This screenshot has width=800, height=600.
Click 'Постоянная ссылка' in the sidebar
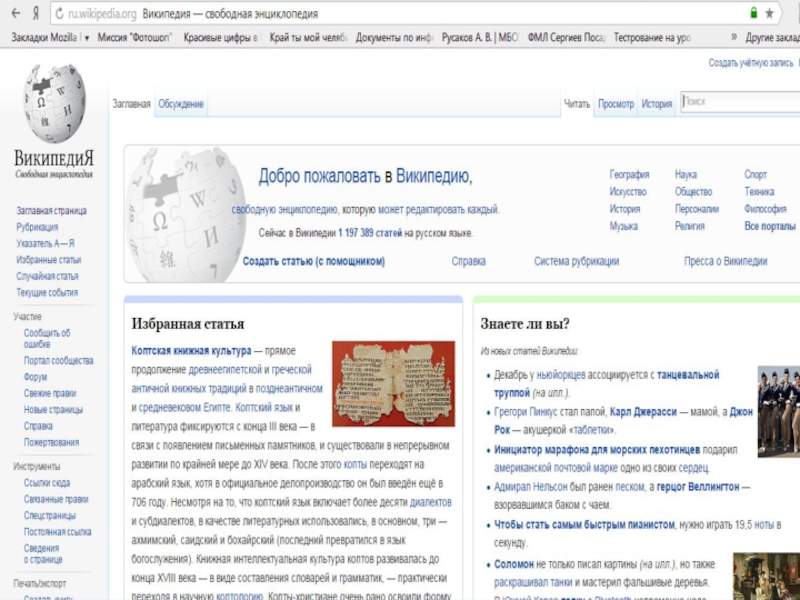(57, 532)
